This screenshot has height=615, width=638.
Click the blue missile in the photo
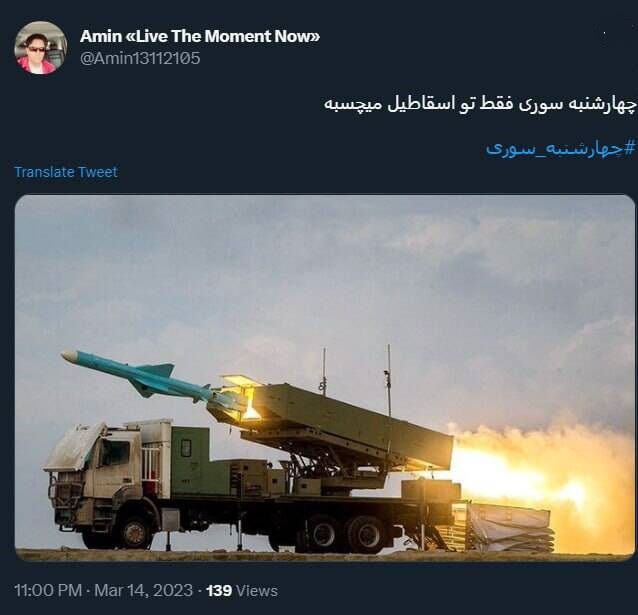tap(138, 376)
